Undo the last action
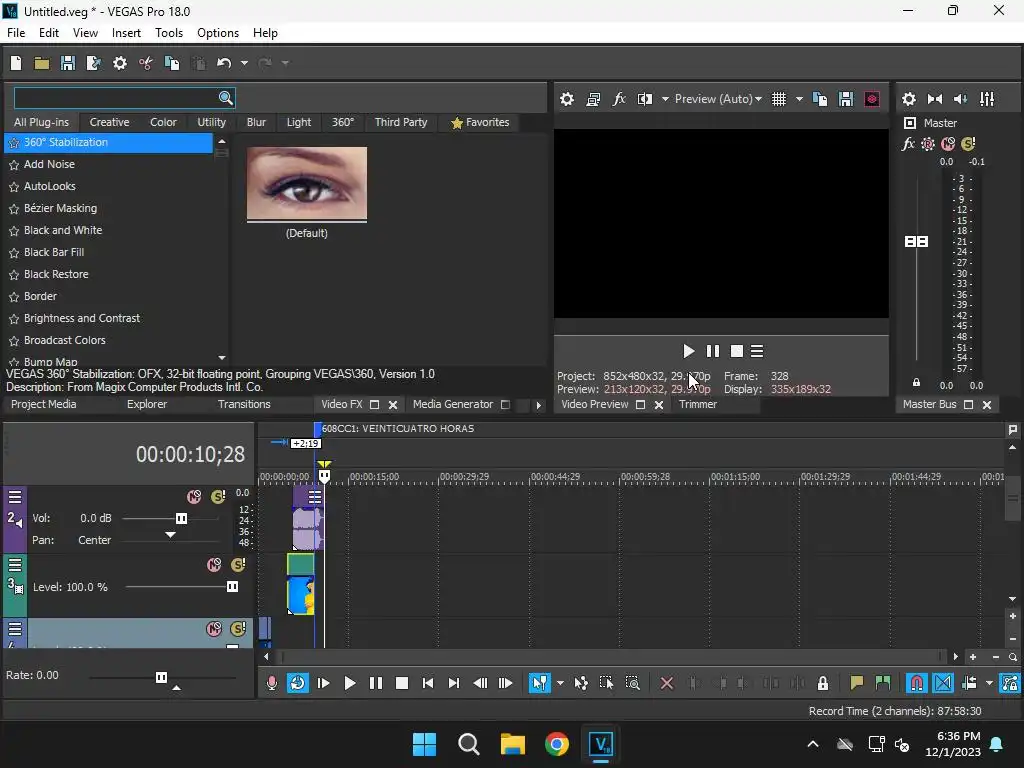Viewport: 1024px width, 768px height. [224, 63]
